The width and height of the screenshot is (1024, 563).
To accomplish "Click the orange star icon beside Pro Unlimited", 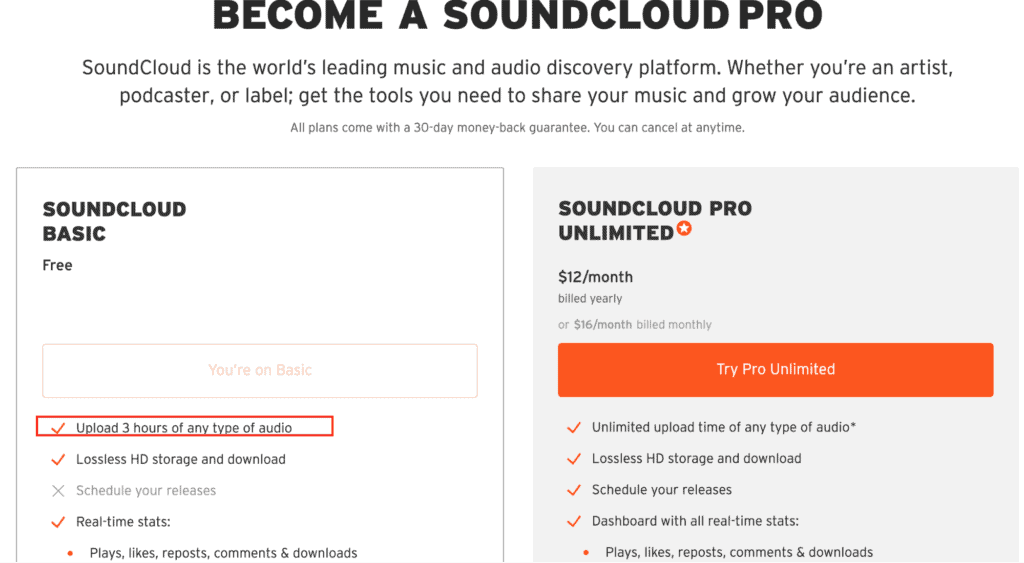I will coord(684,229).
